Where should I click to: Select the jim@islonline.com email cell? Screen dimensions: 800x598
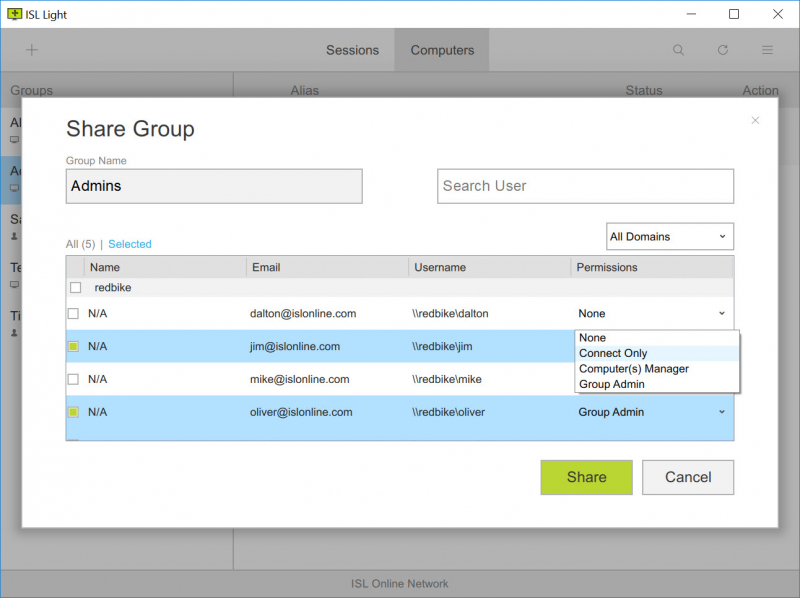coord(295,346)
